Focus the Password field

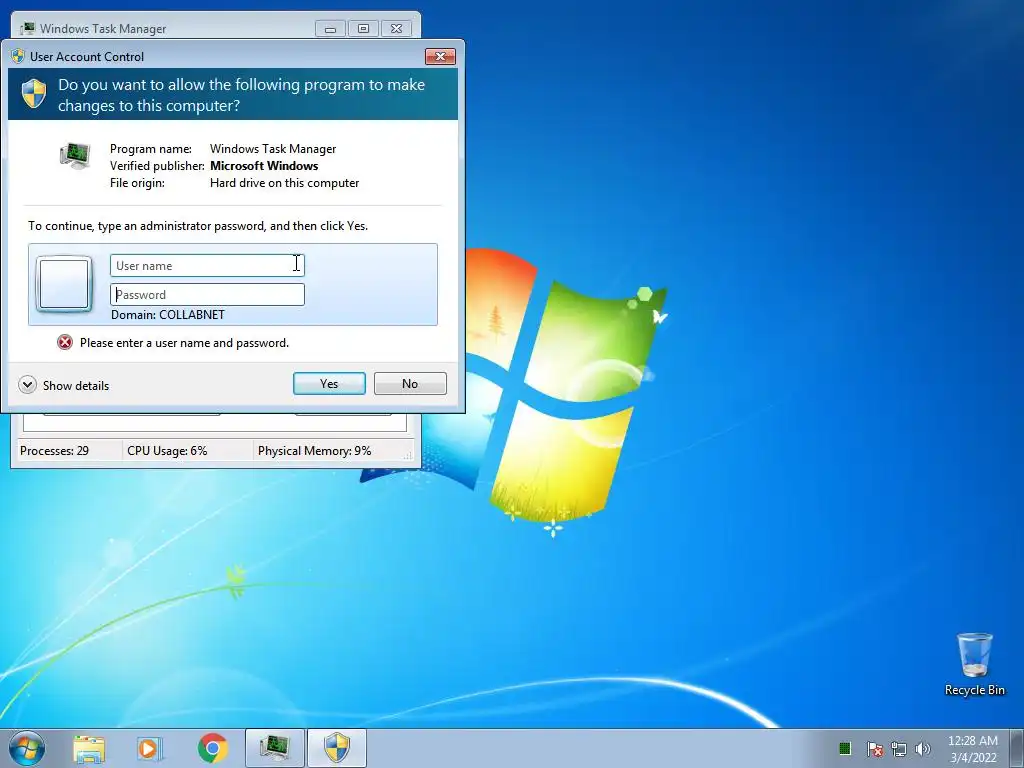[x=207, y=295]
